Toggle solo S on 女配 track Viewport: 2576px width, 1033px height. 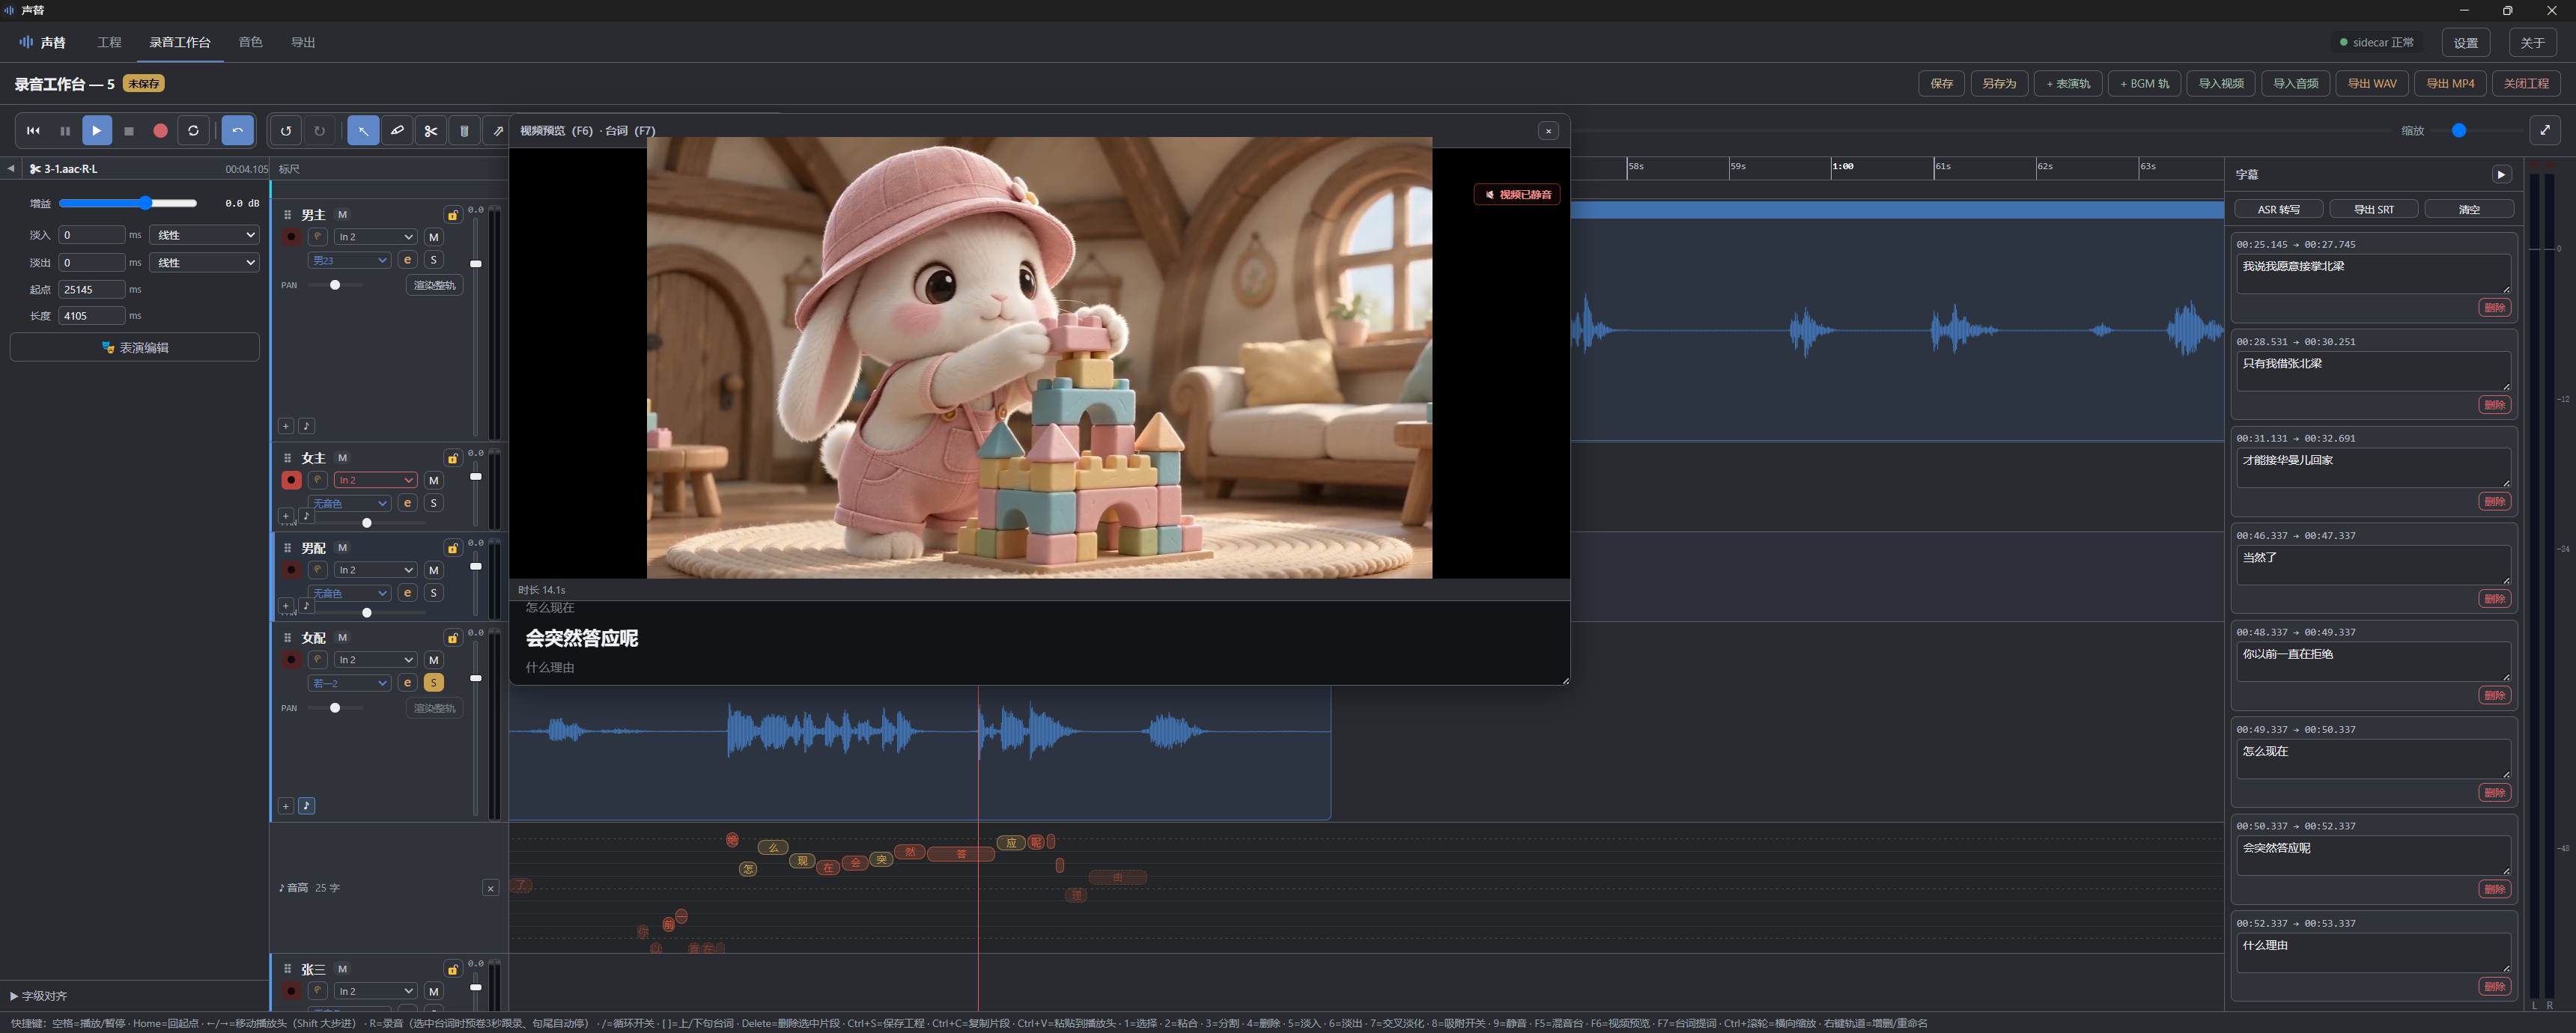point(434,683)
